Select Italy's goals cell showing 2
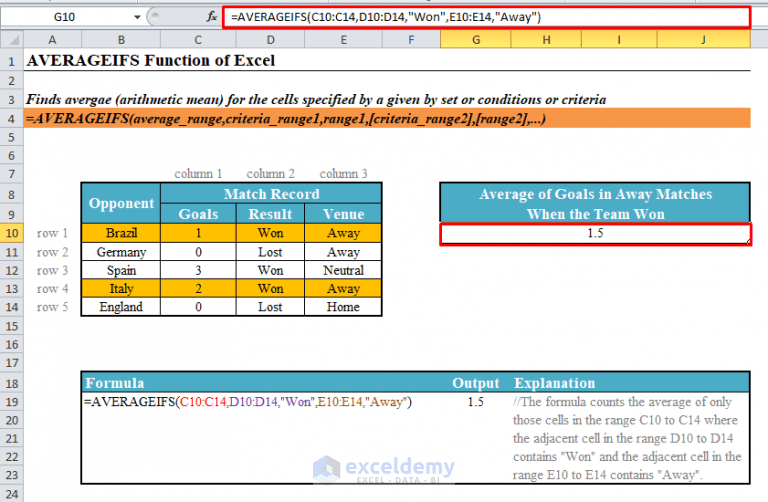768x502 pixels. tap(198, 289)
